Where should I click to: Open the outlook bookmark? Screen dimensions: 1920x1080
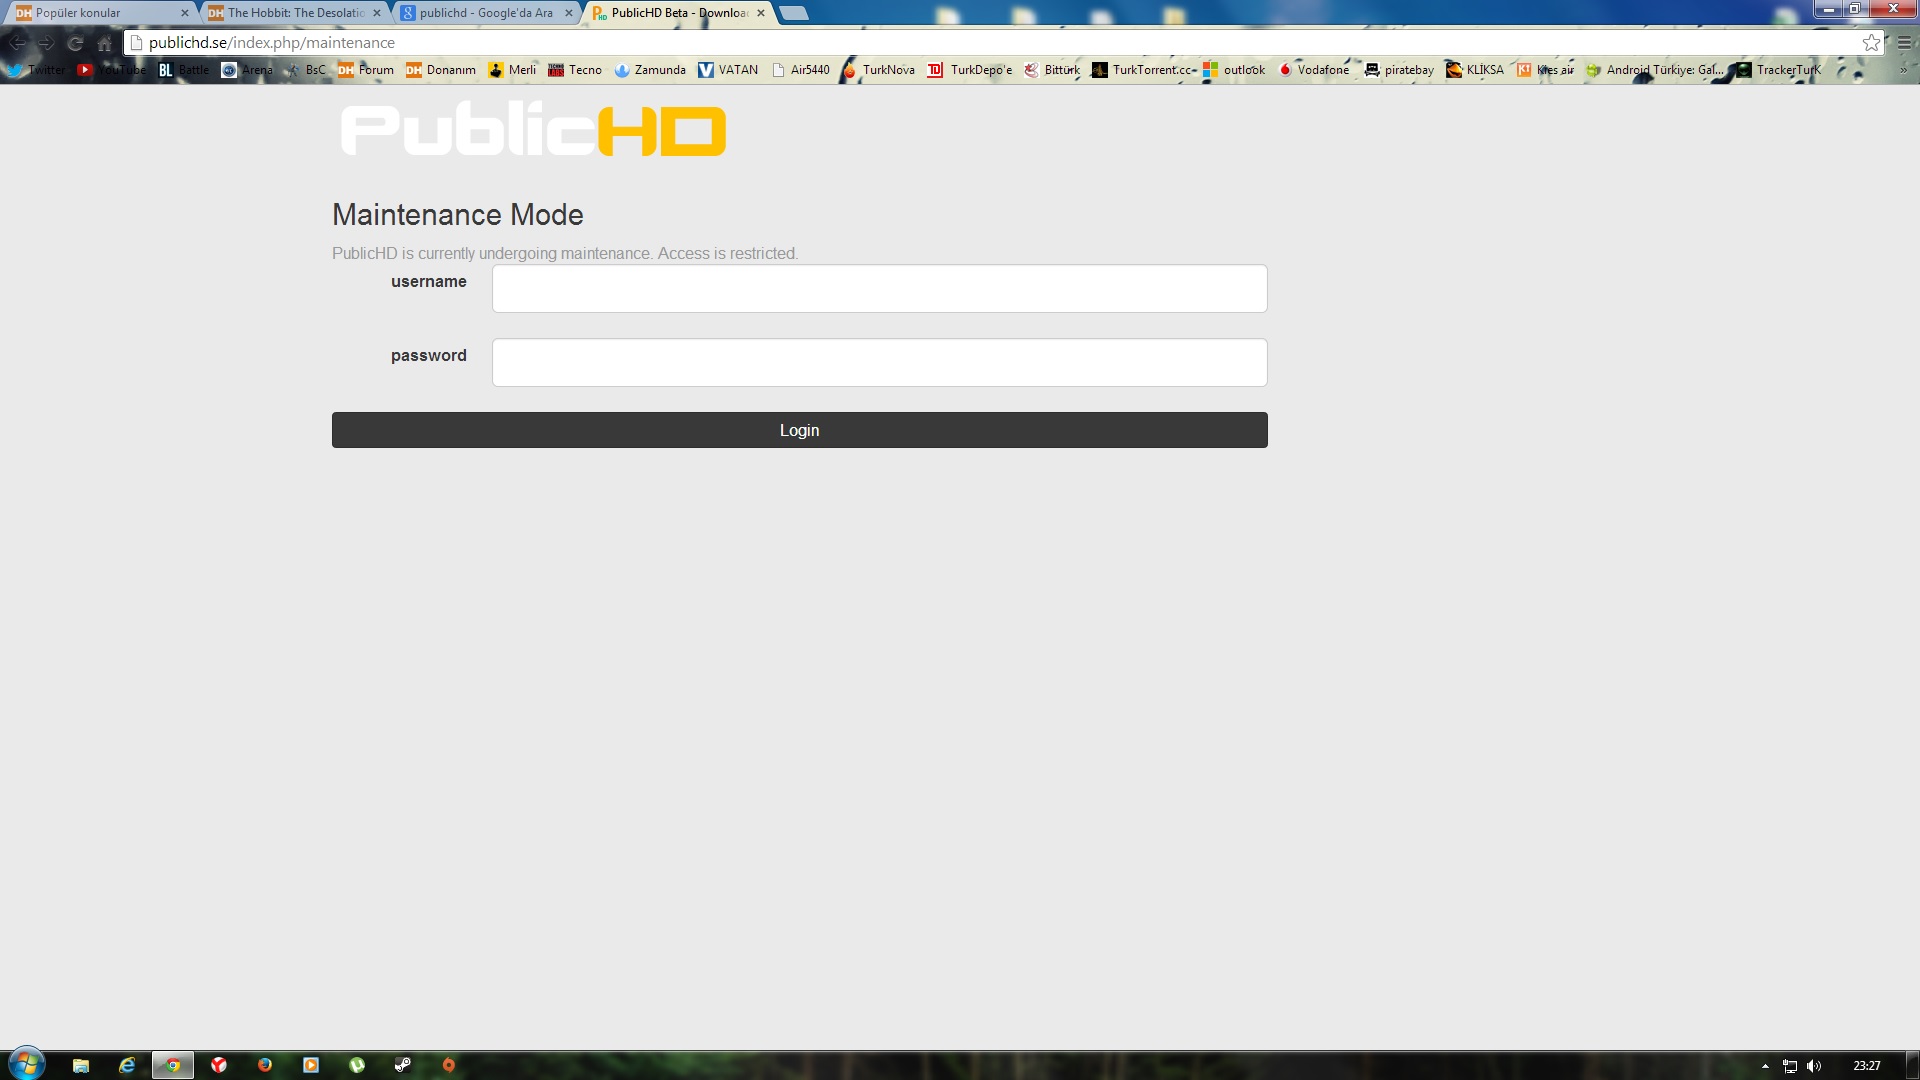(1234, 70)
